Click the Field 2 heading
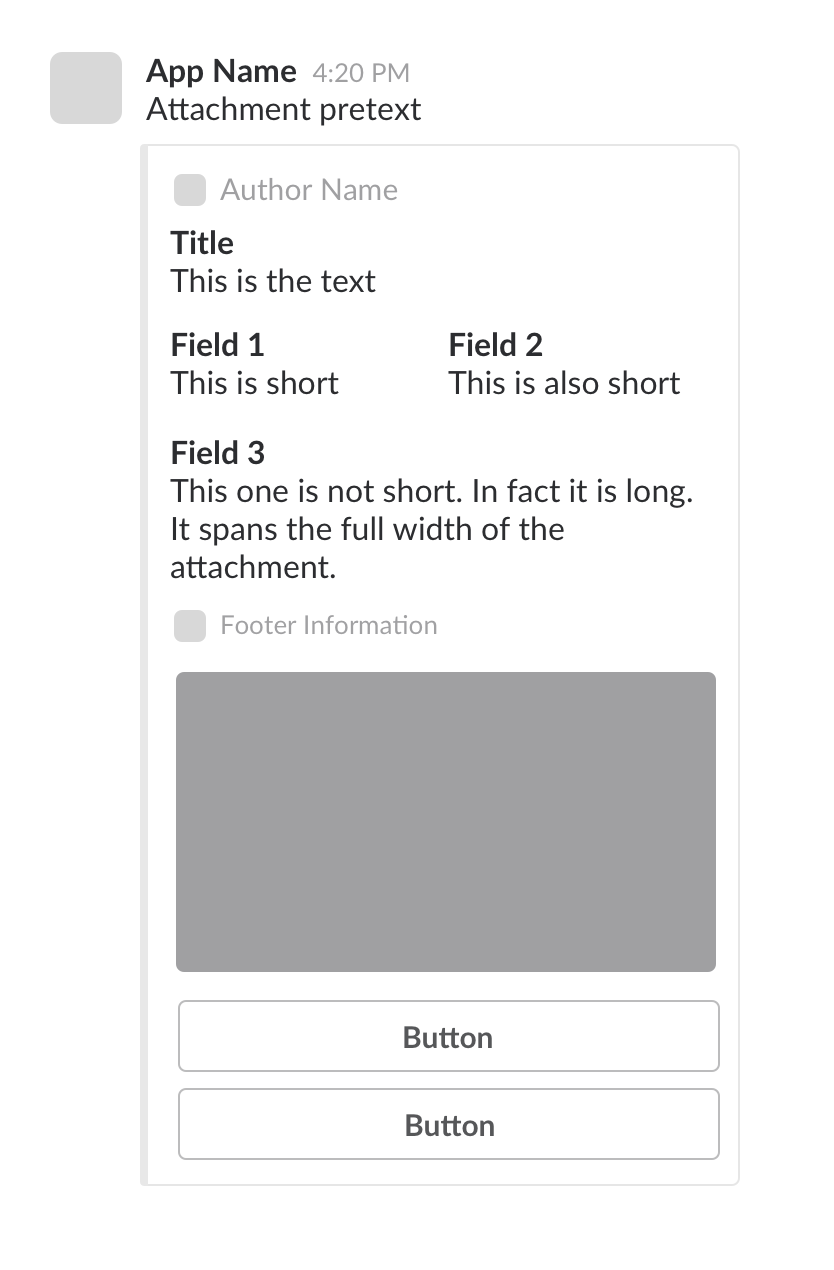Viewport: 834px width, 1270px height. (x=496, y=345)
